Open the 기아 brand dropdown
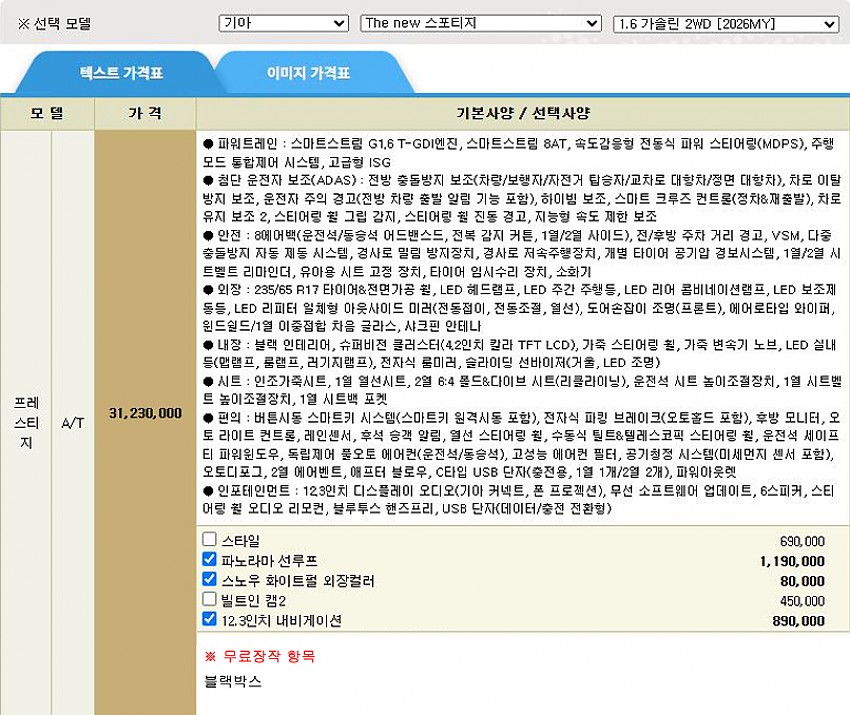 pos(283,22)
